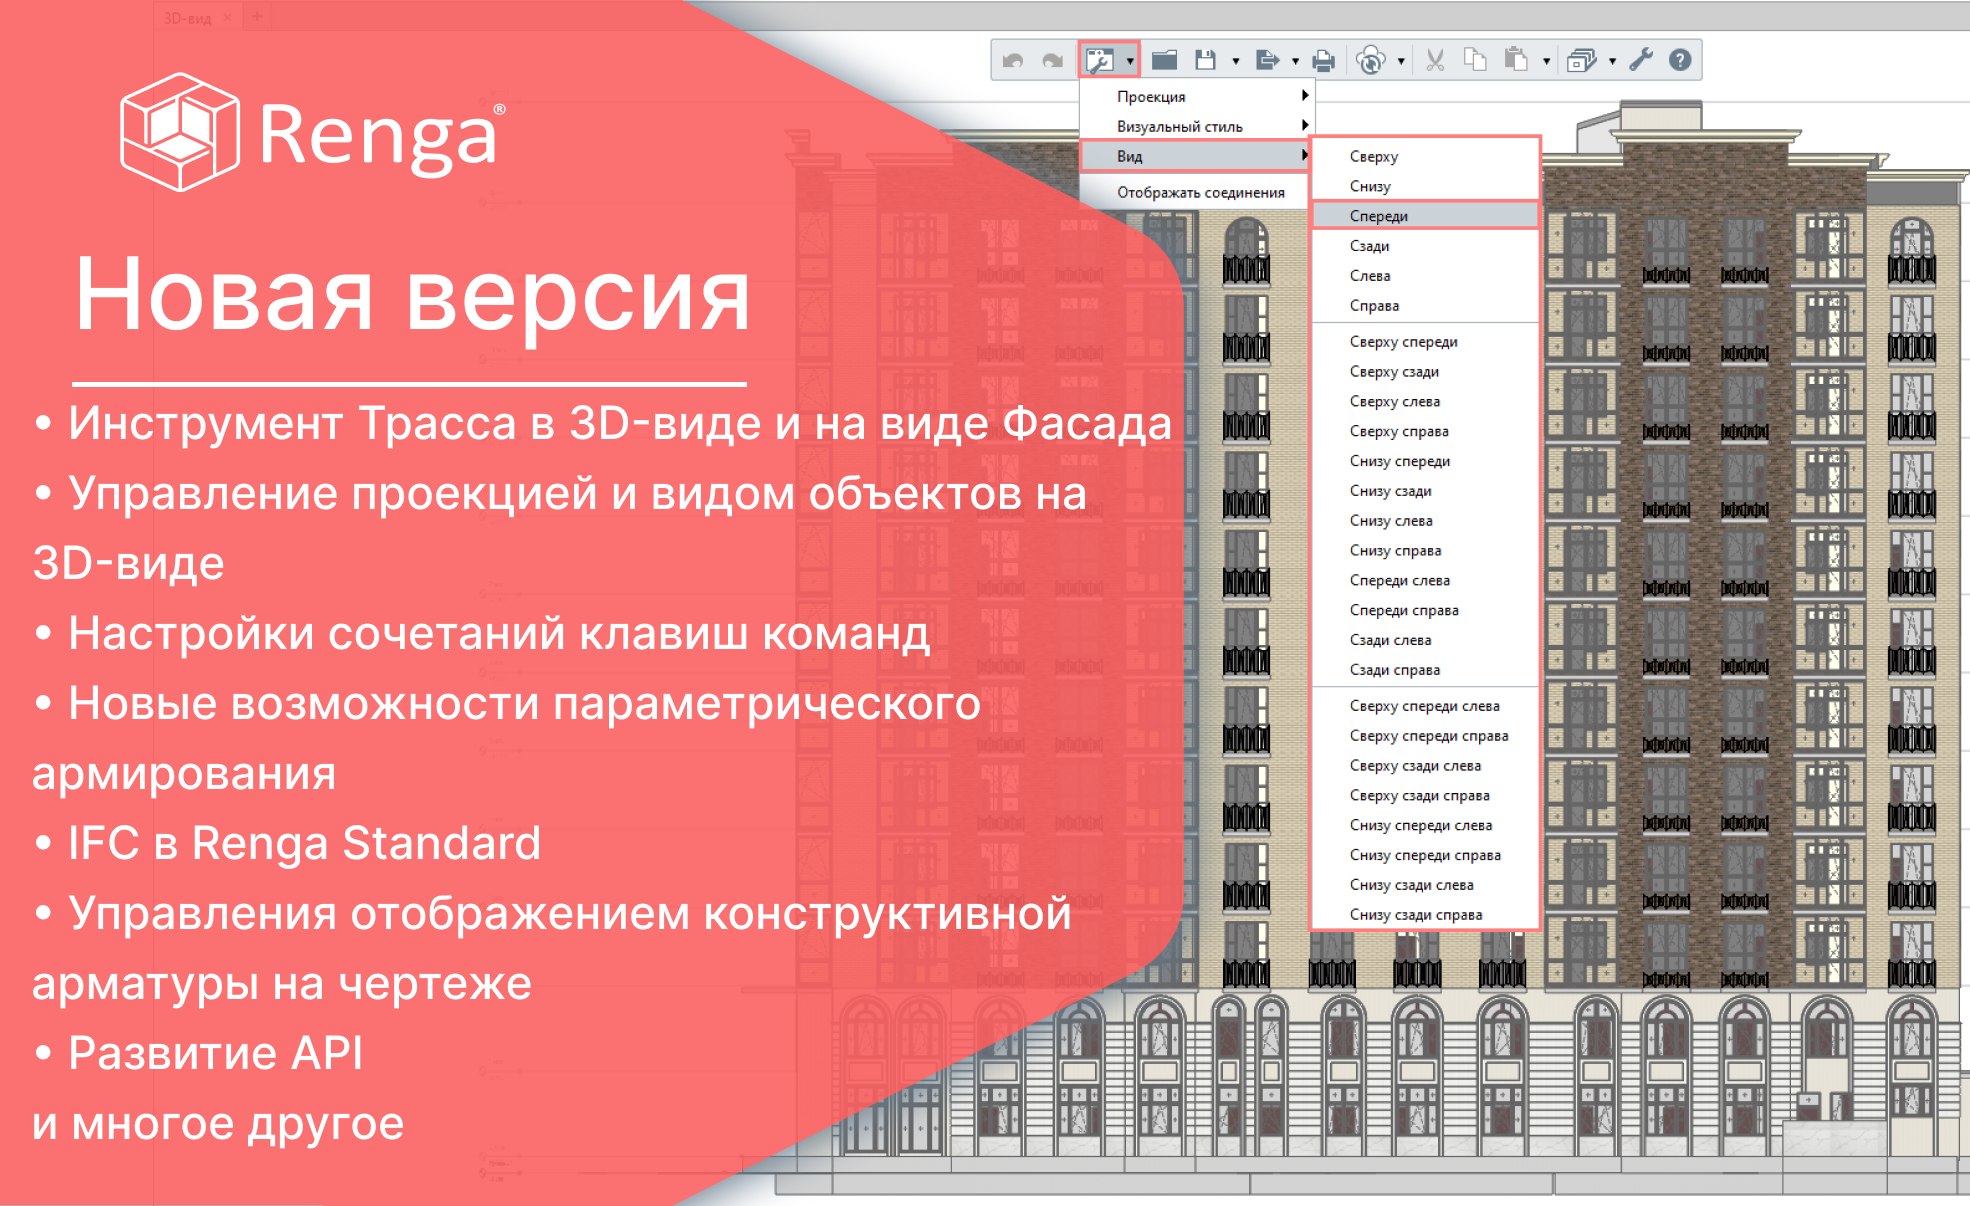Click the Export icon in the toolbar
Image resolution: width=1970 pixels, height=1206 pixels.
1267,60
